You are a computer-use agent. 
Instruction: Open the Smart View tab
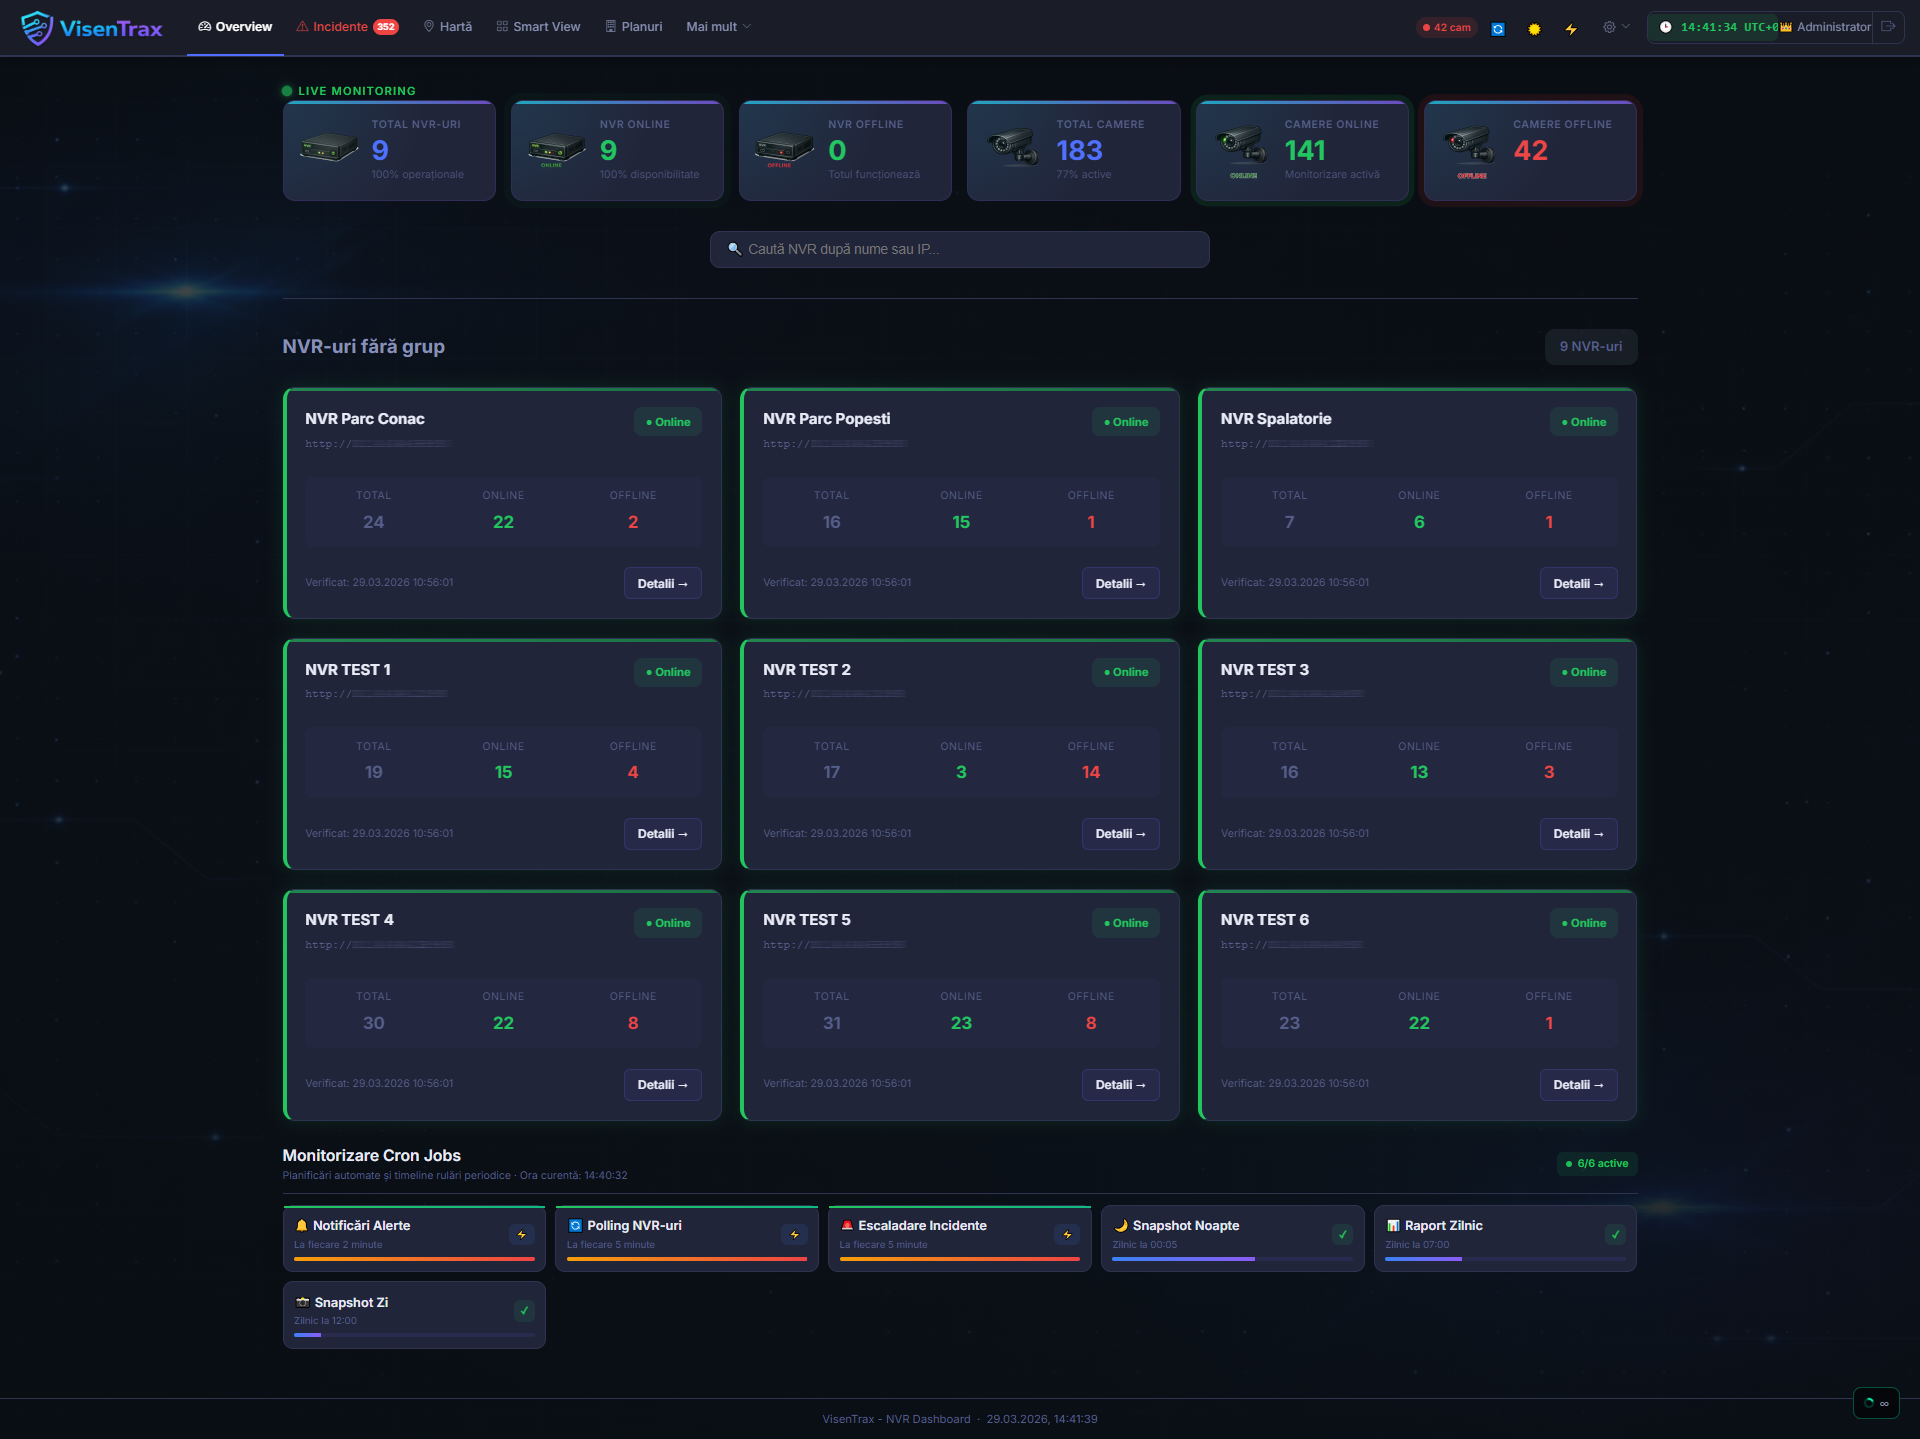(538, 27)
